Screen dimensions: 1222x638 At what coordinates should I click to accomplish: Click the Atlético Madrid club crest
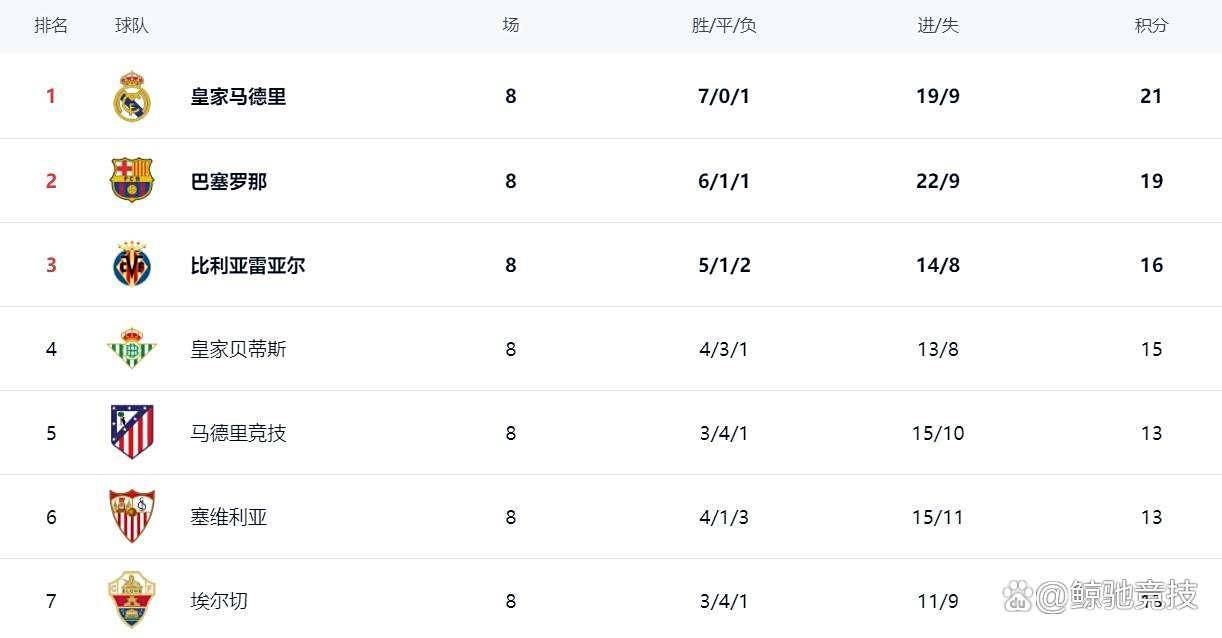click(x=132, y=432)
